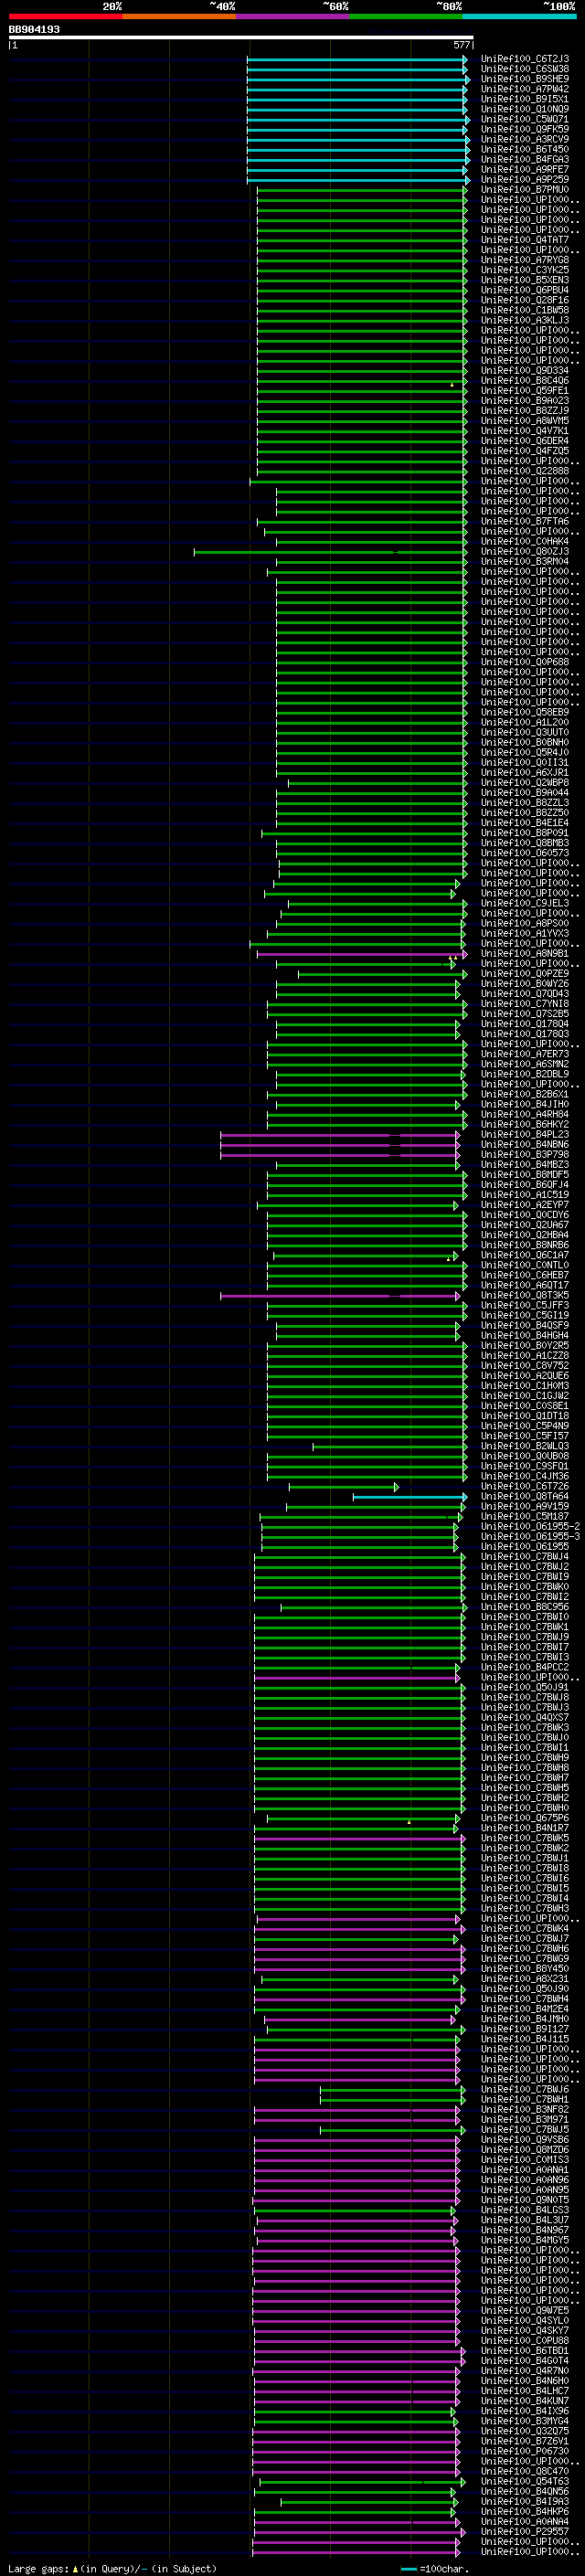Select hit label UniRef100_Q9D334

tap(525, 371)
